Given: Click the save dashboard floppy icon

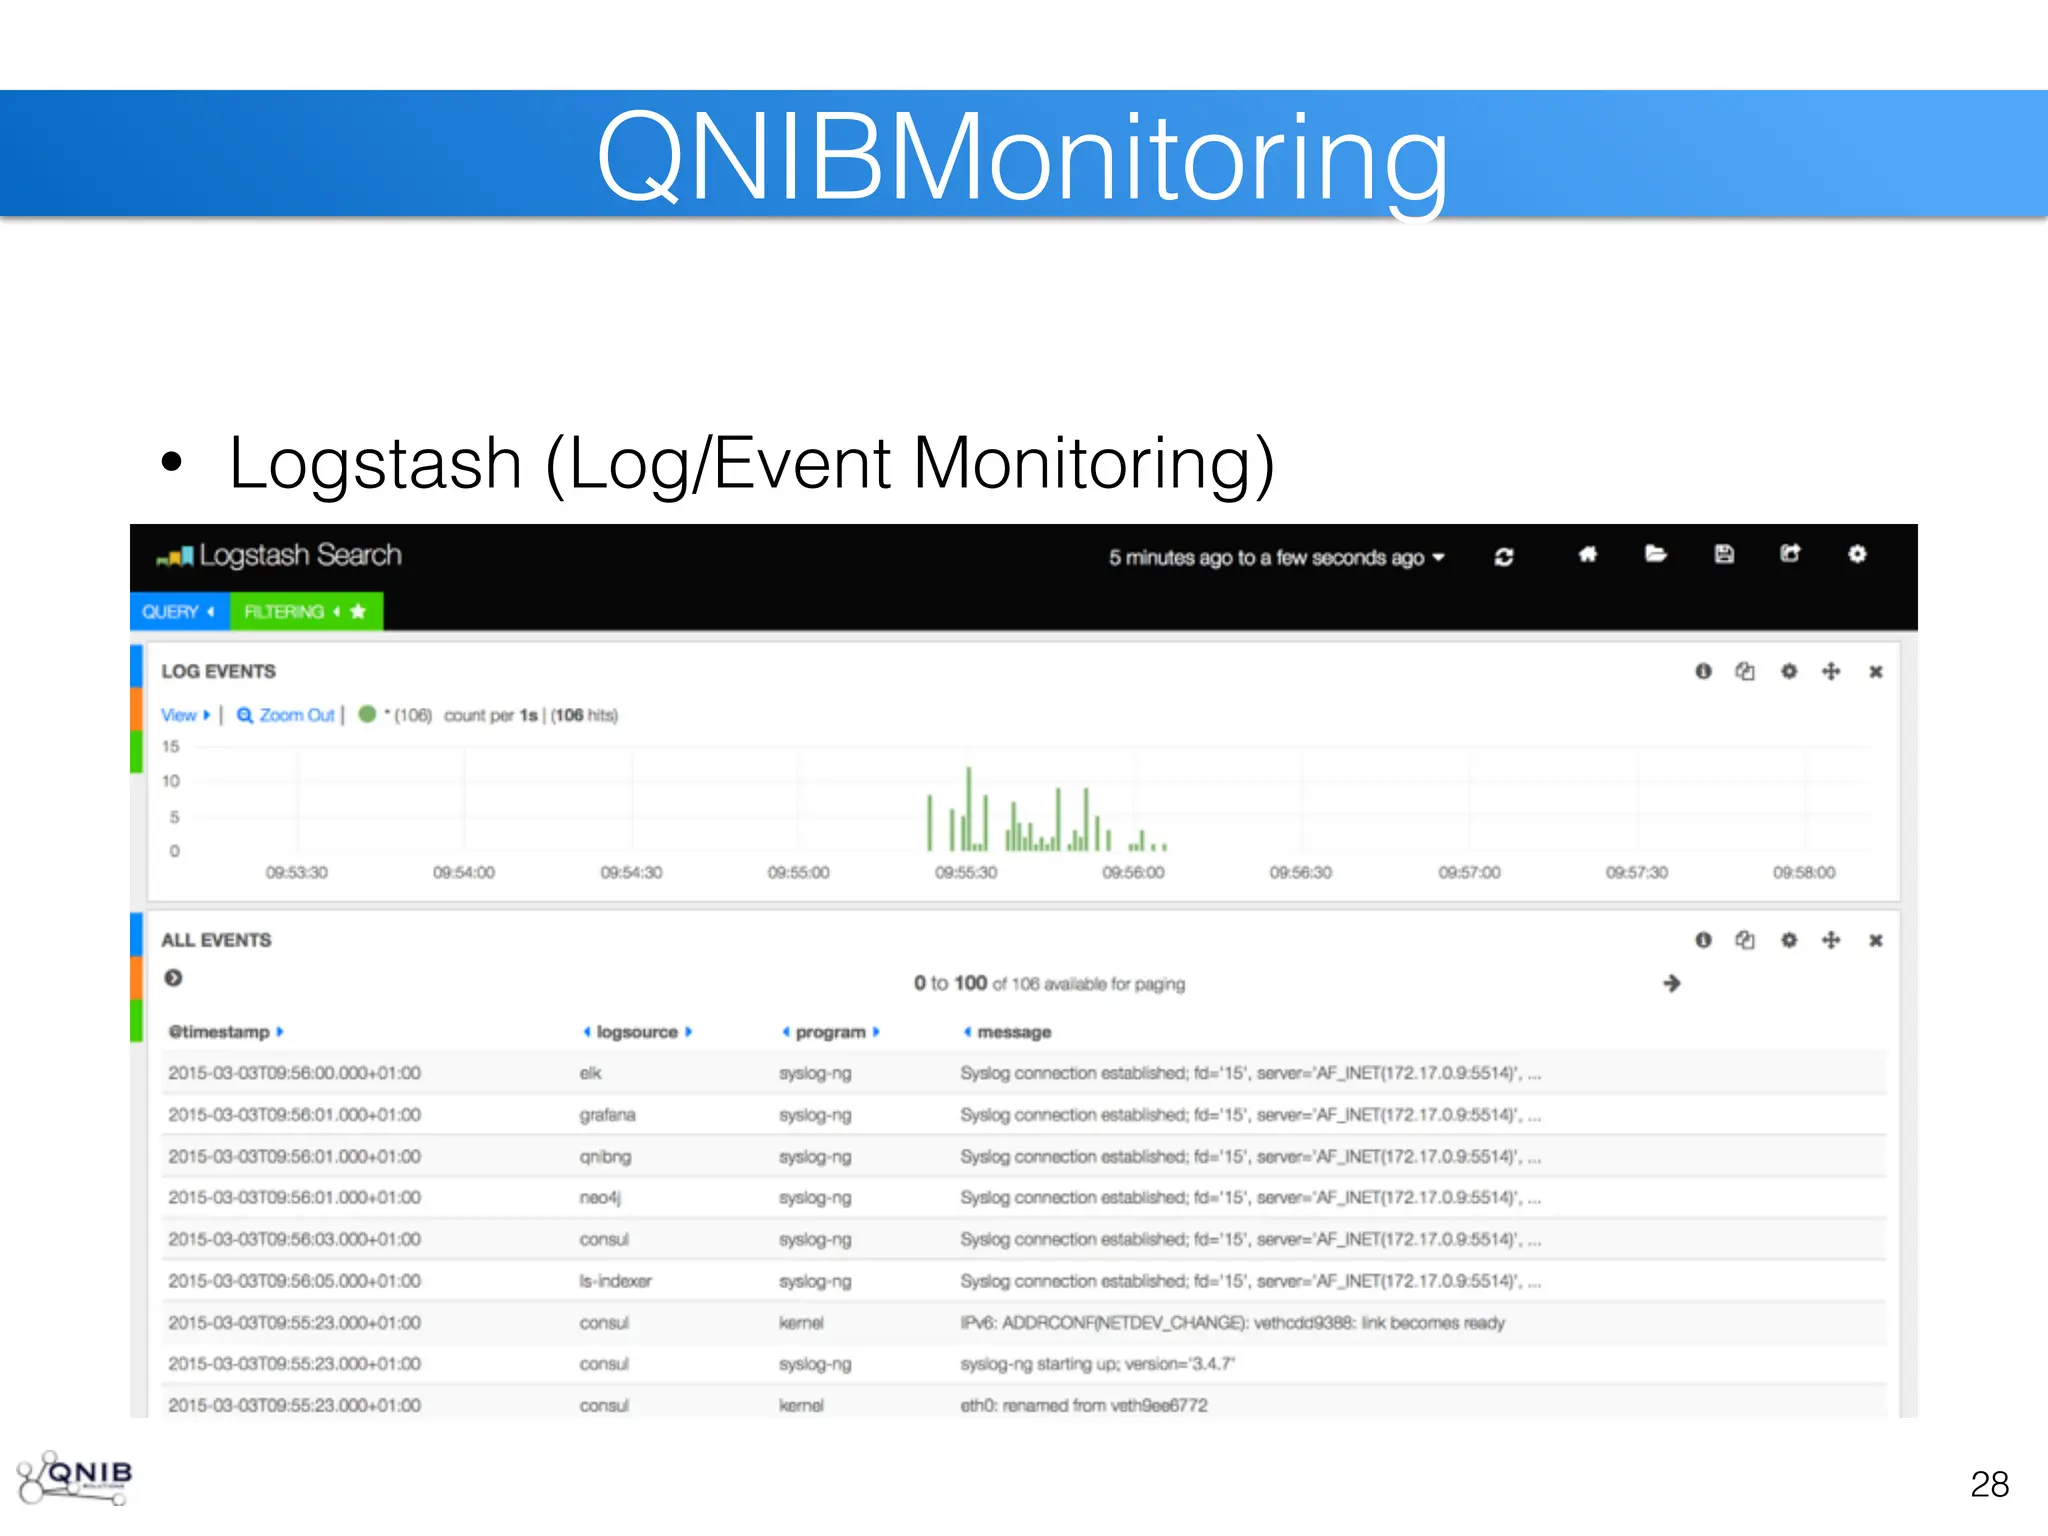Looking at the screenshot, I should coord(1723,554).
